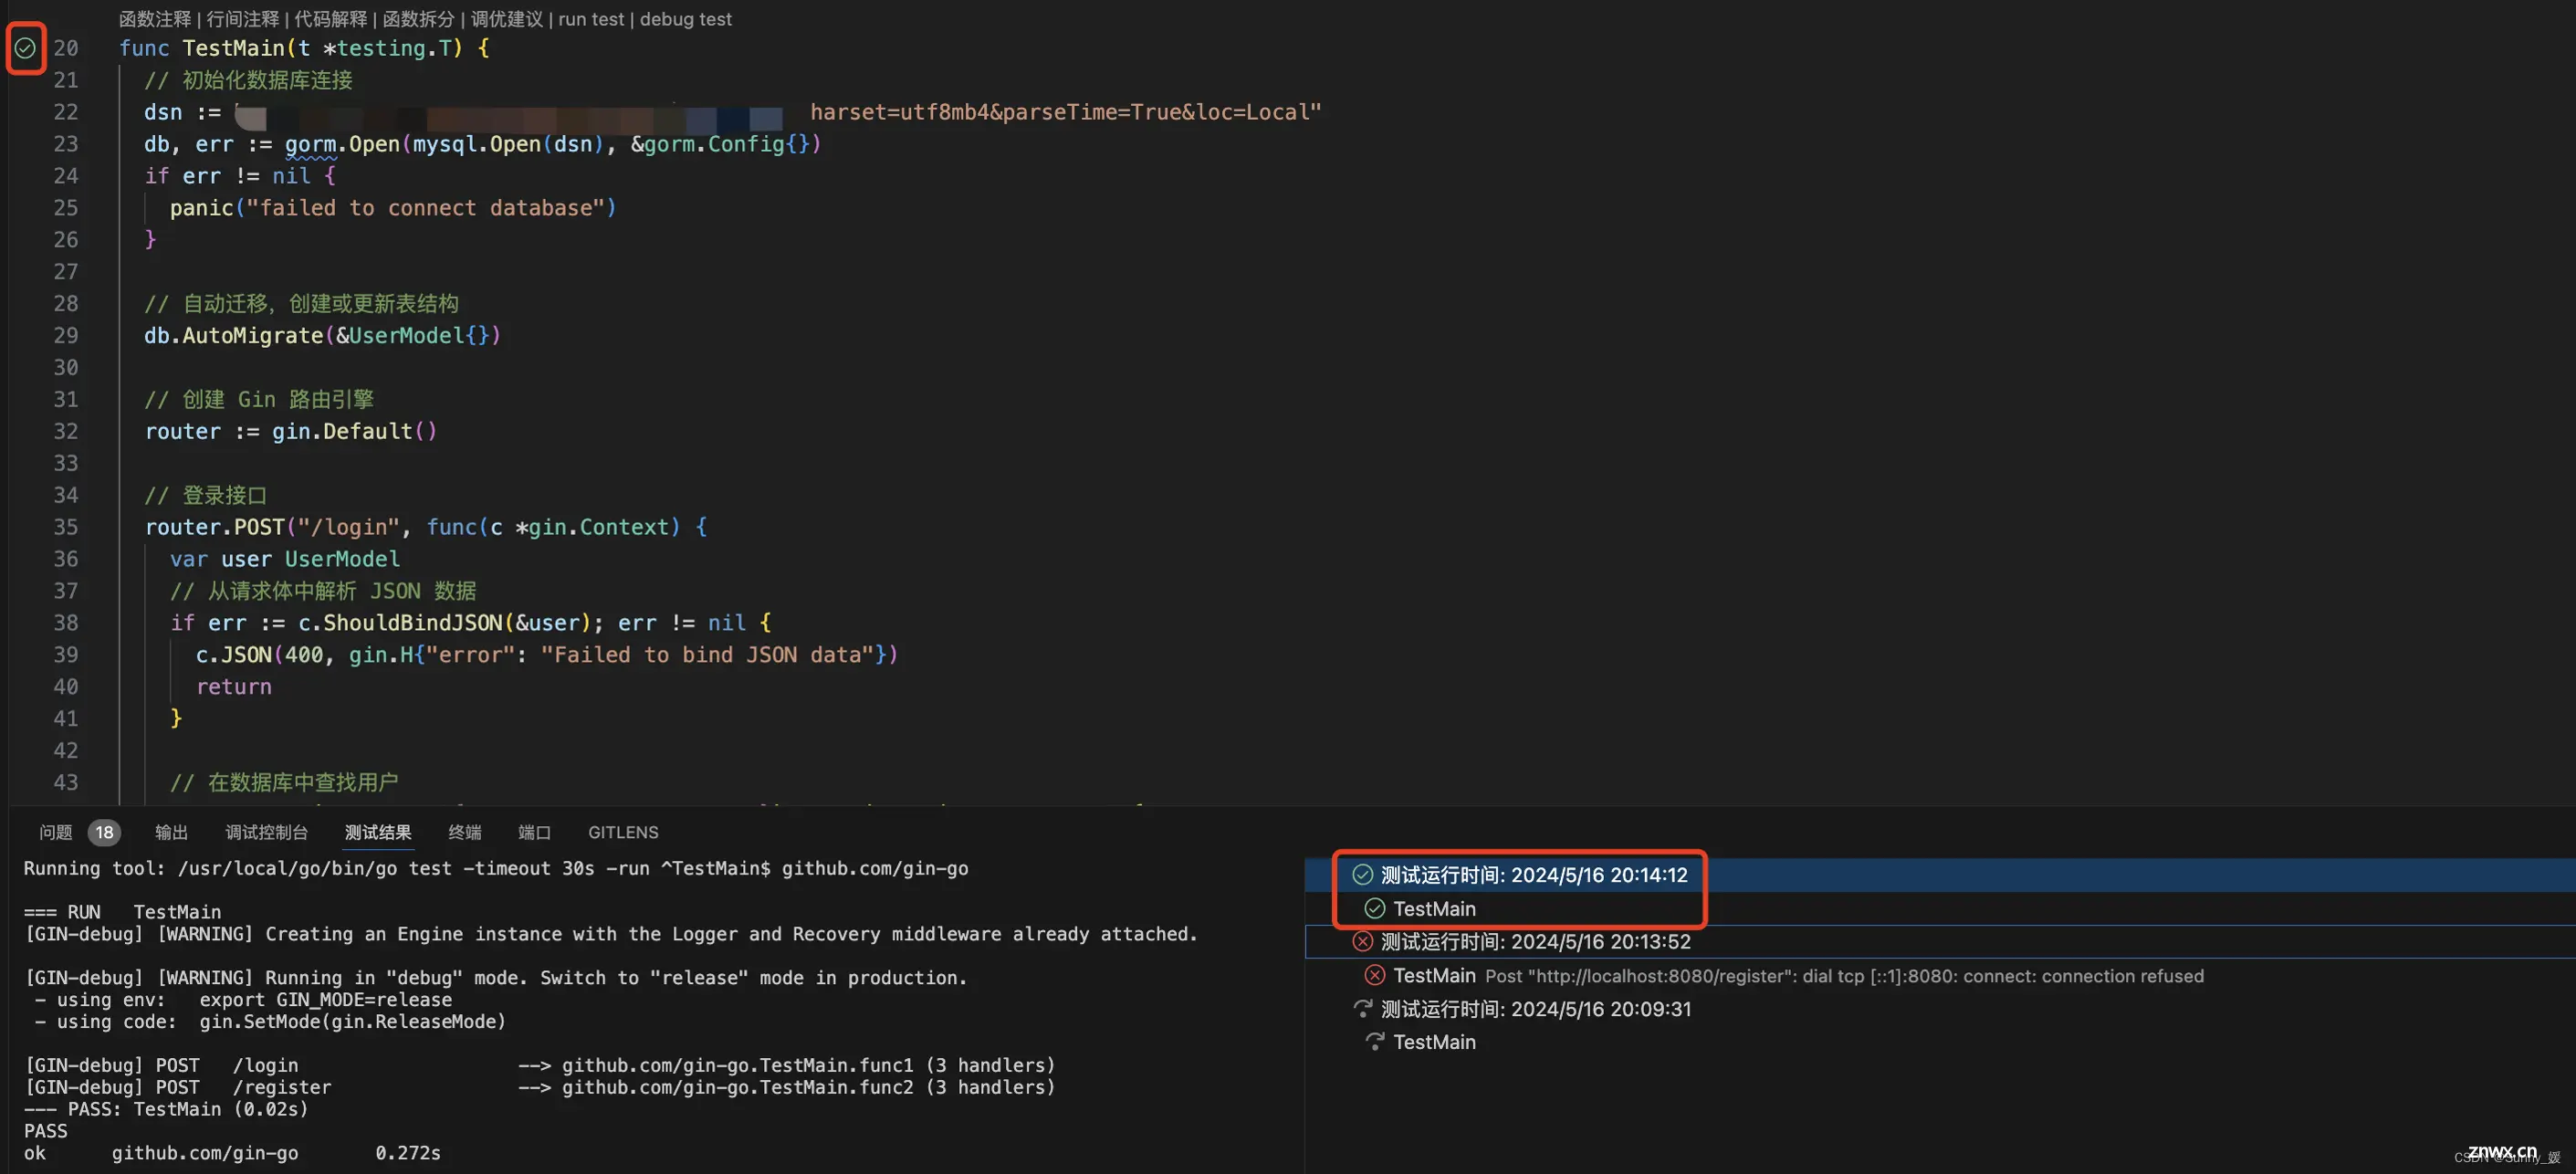Click the run test code lens
The image size is (2576, 1174).
tap(591, 19)
